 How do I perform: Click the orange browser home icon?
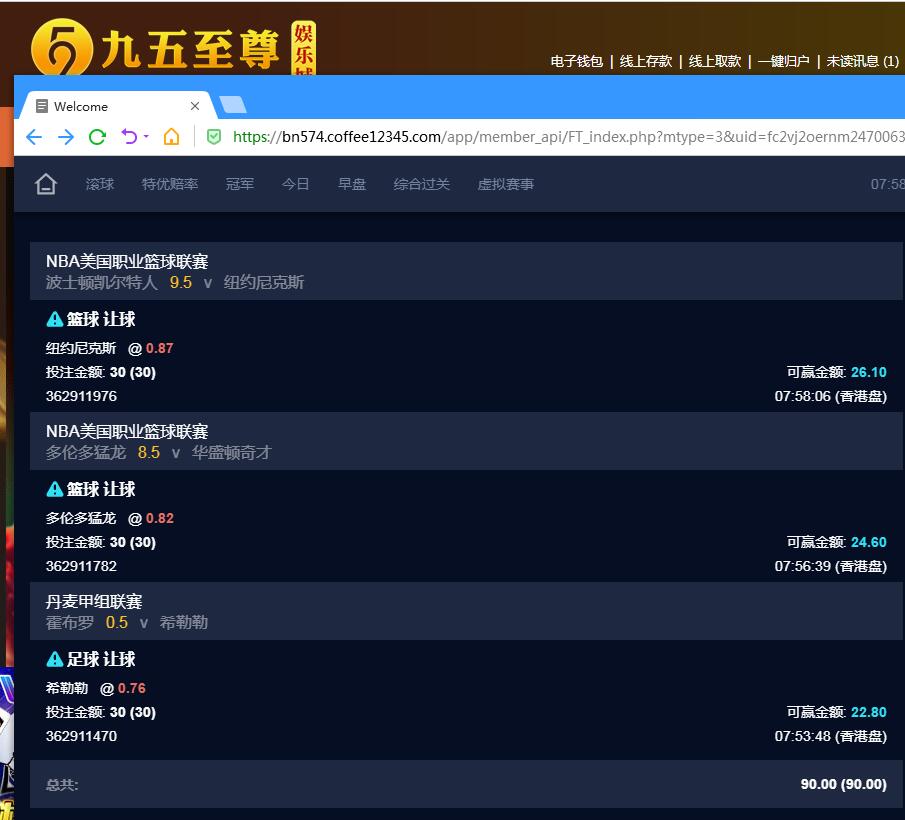click(171, 137)
